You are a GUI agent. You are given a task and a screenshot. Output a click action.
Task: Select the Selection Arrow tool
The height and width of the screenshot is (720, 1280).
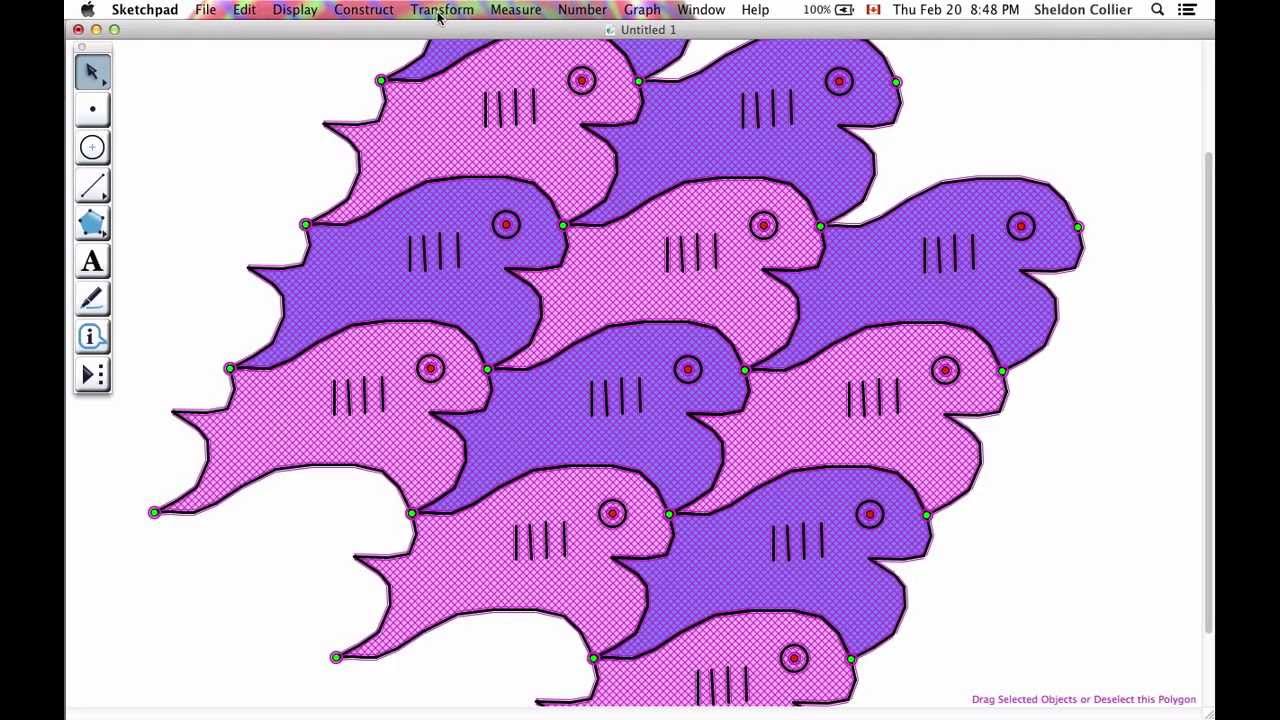pos(92,72)
